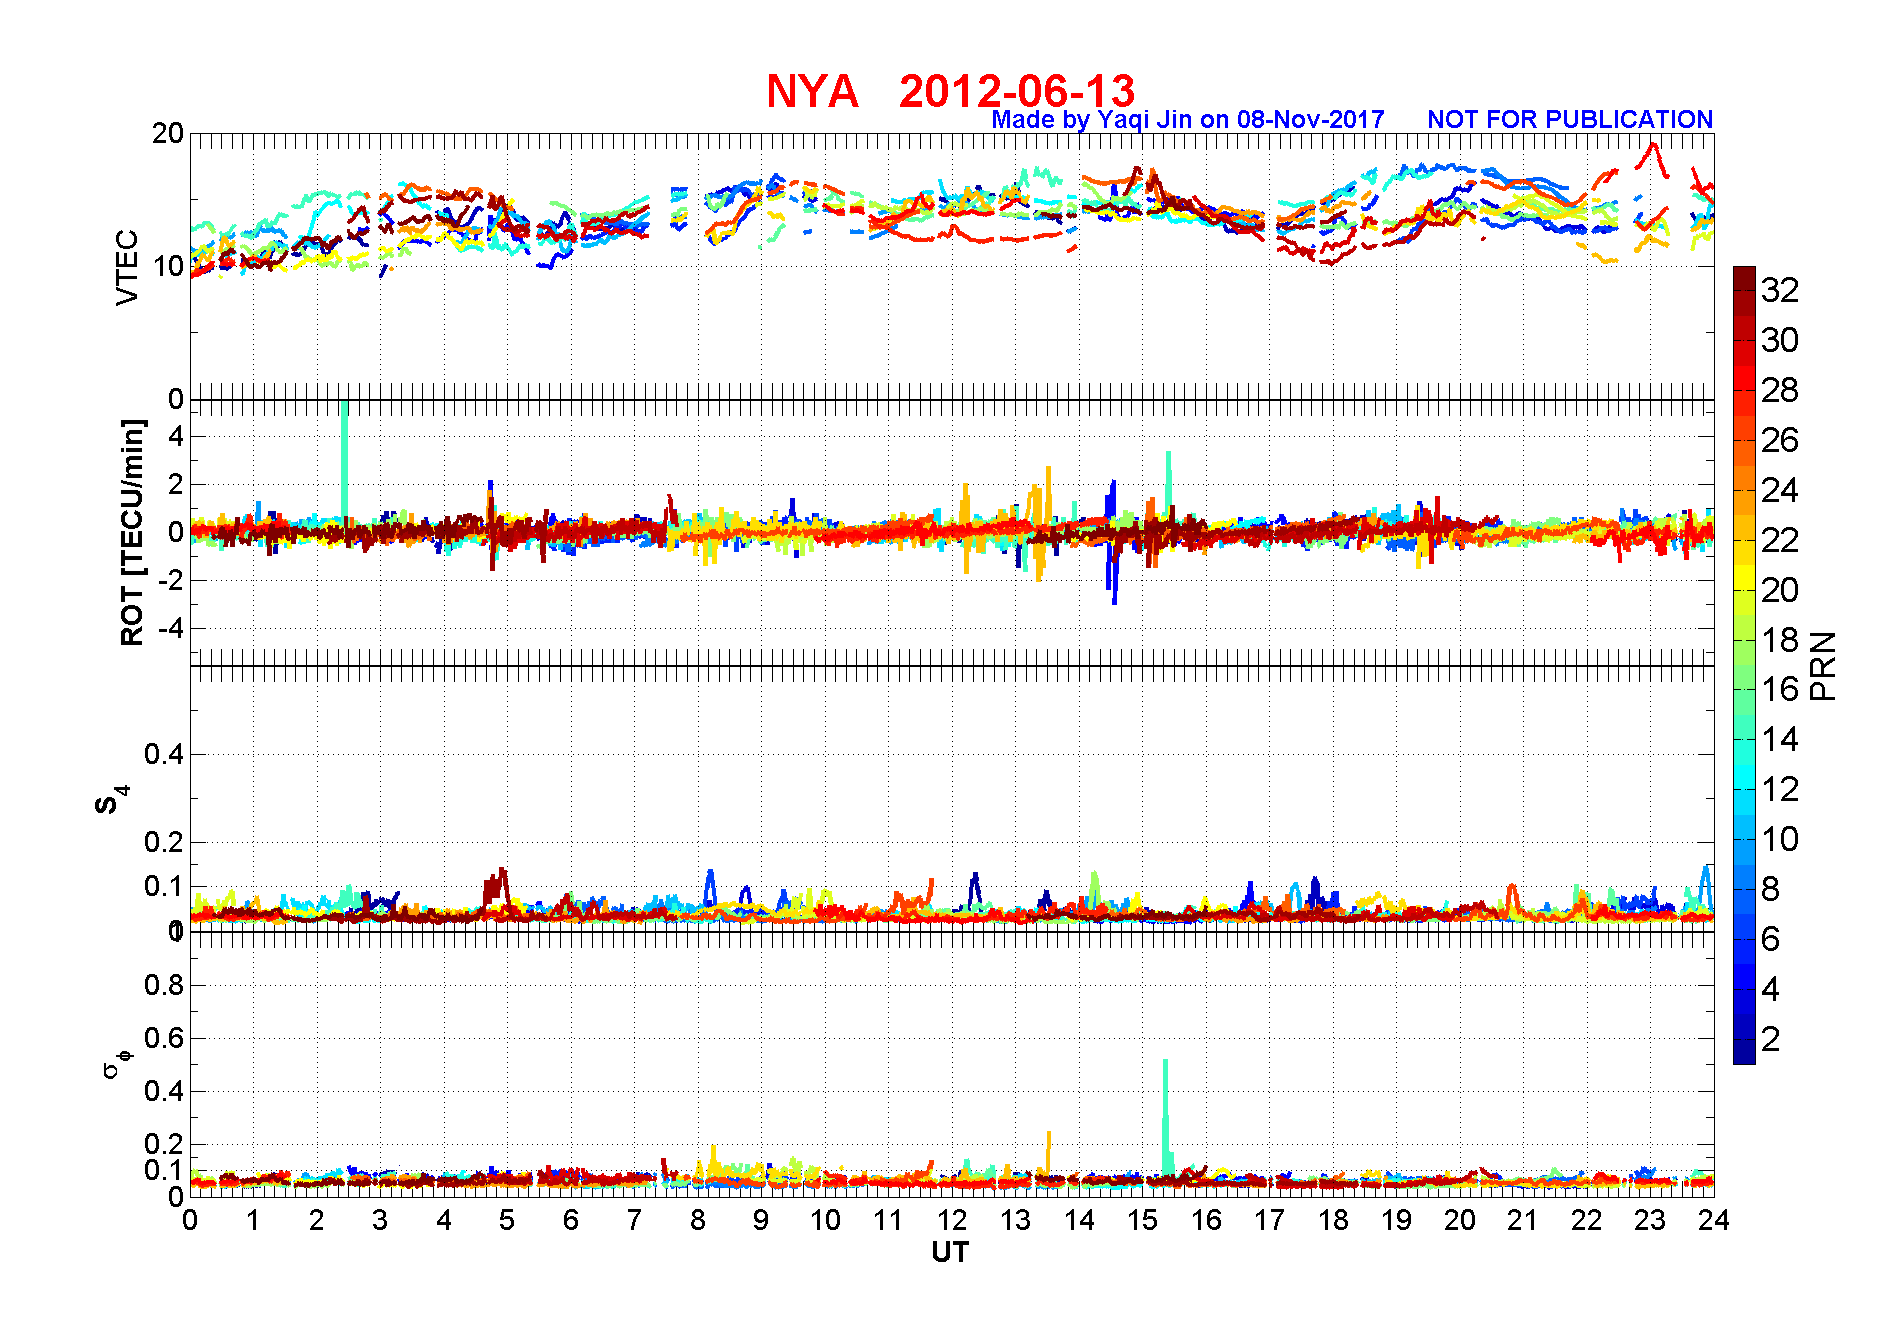Click the sigma-phi axis tick value 0.6
The image size is (1904, 1330).
[164, 1038]
